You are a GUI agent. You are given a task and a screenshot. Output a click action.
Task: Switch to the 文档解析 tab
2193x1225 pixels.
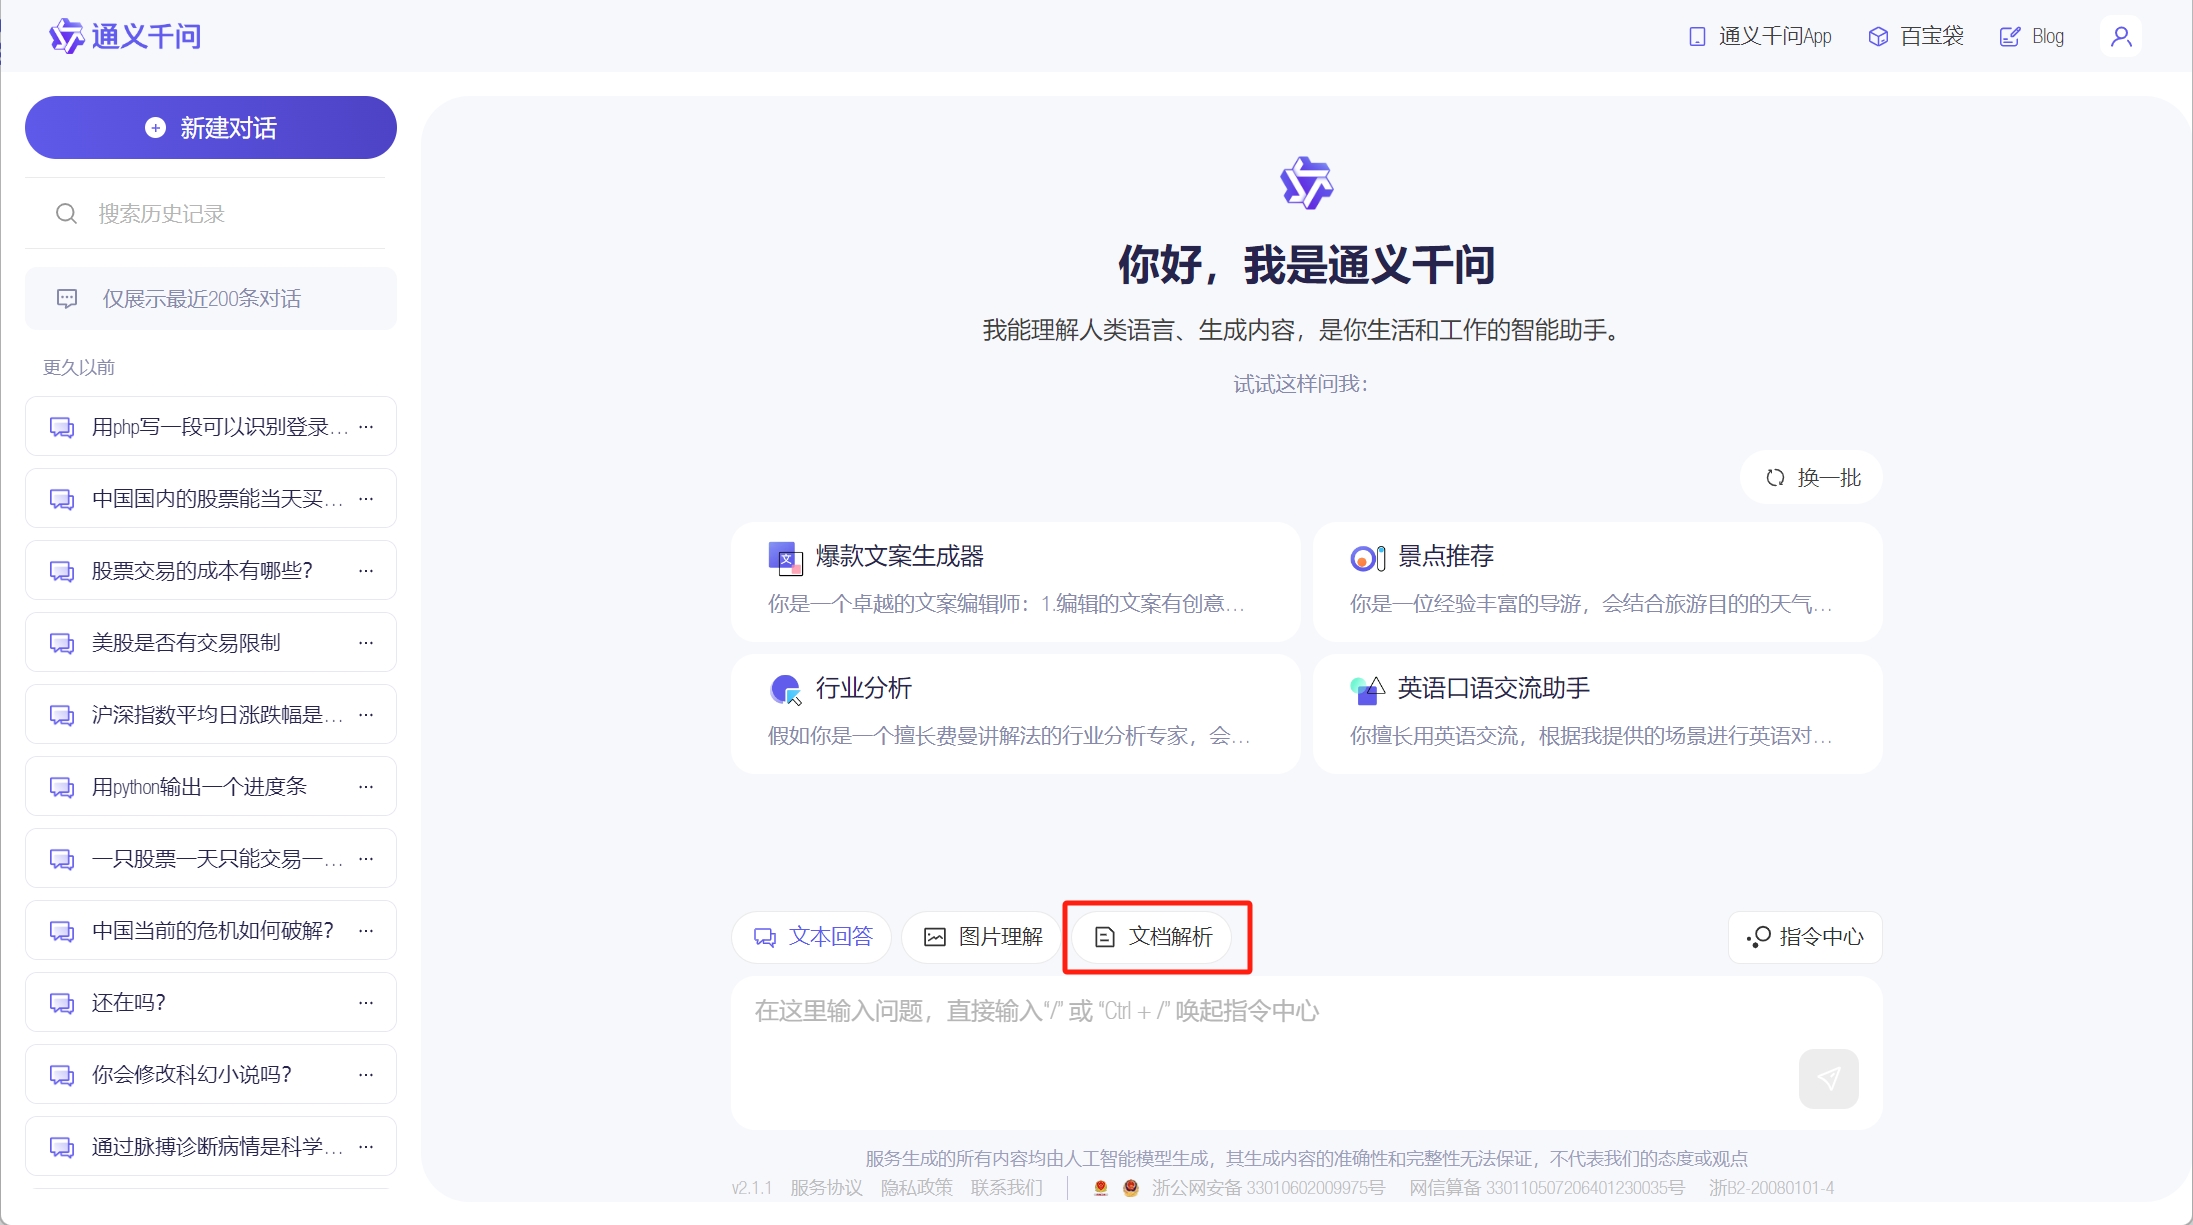(1152, 937)
